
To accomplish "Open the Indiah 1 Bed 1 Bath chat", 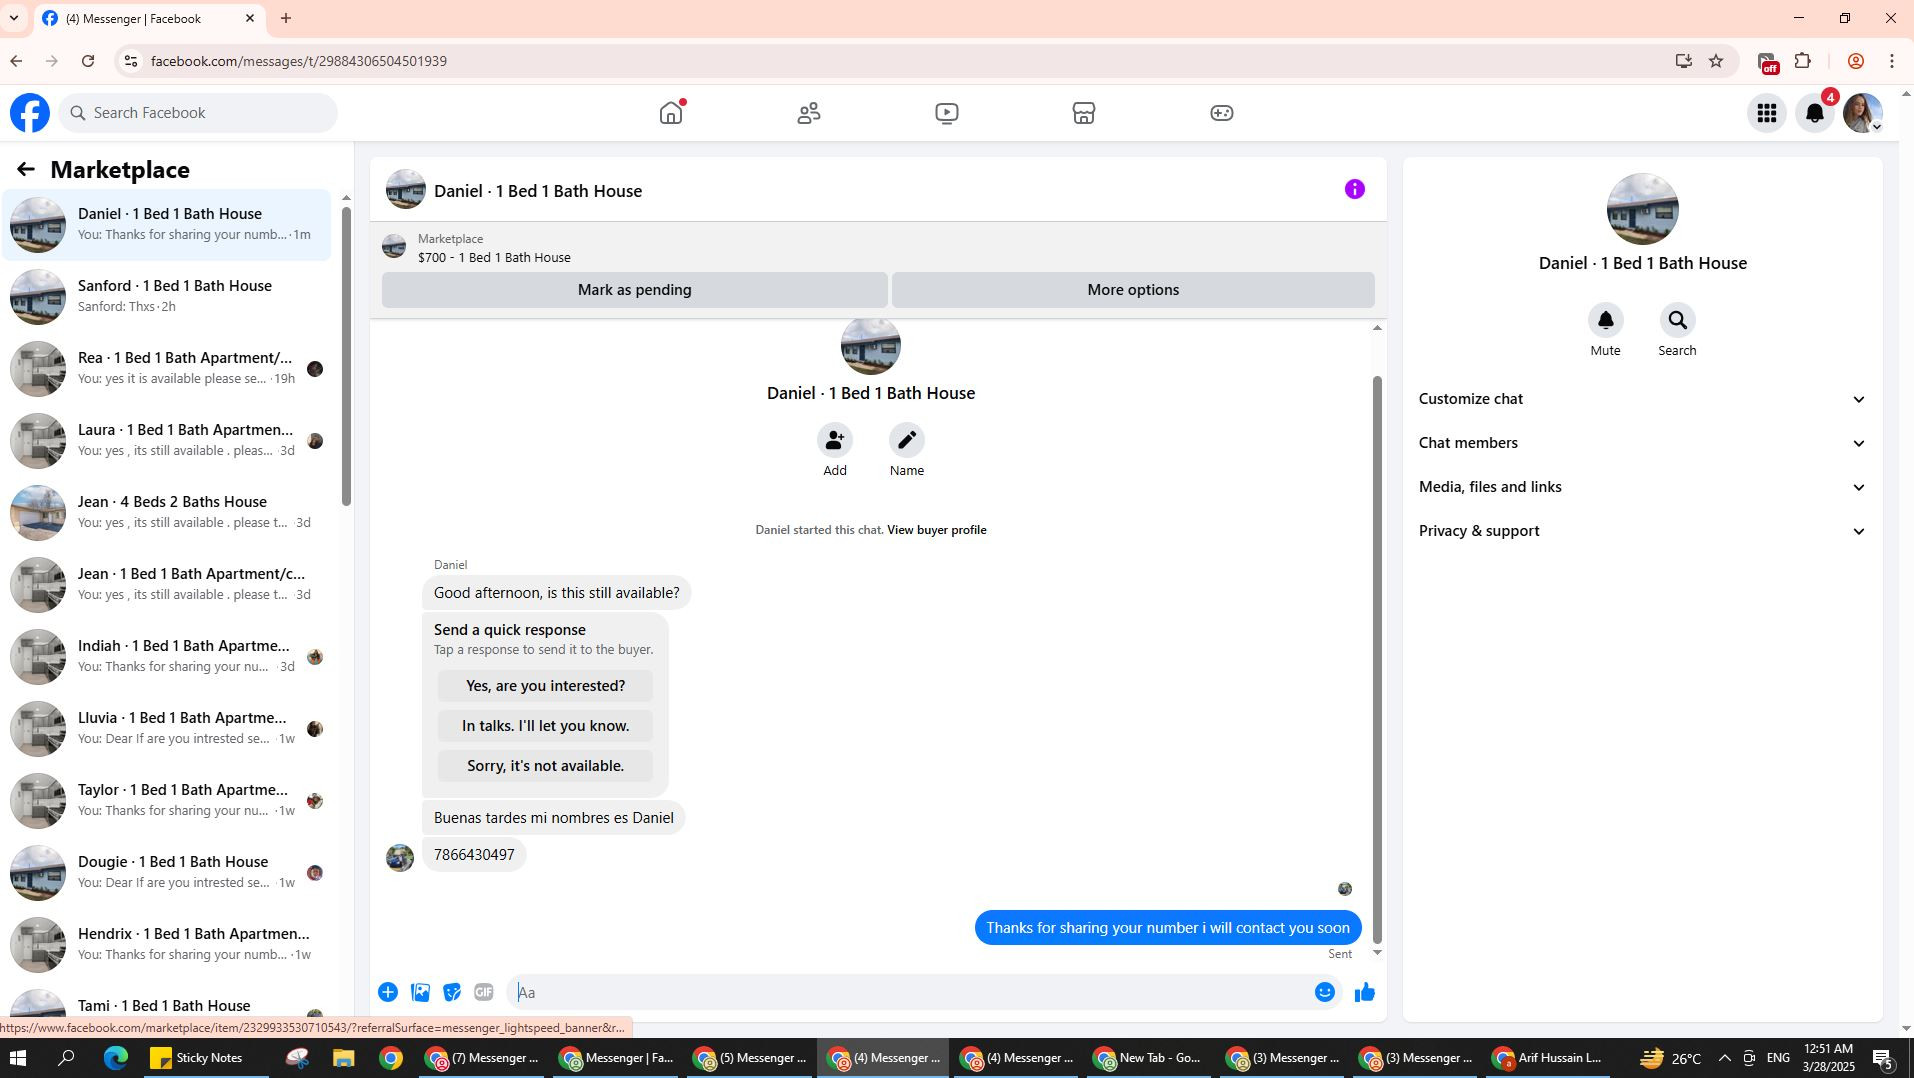I will pos(166,657).
